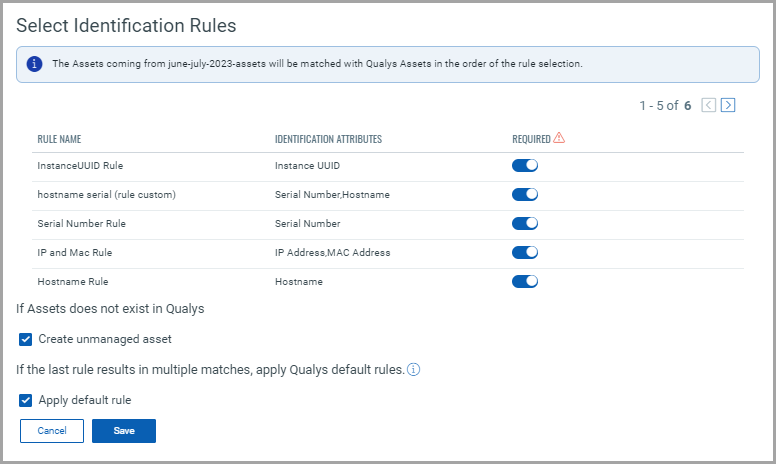Disable Required for Serial Number Rule
776x464 pixels.
525,223
